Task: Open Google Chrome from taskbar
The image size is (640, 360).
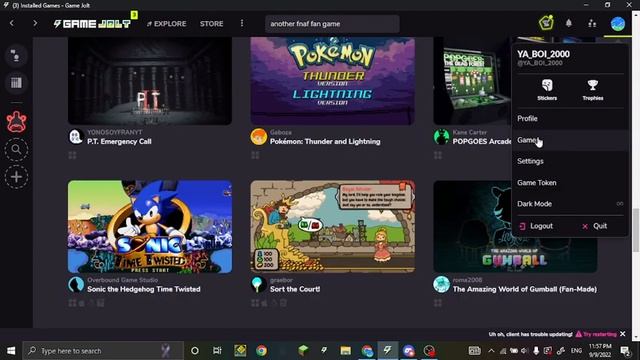Action: tap(262, 351)
